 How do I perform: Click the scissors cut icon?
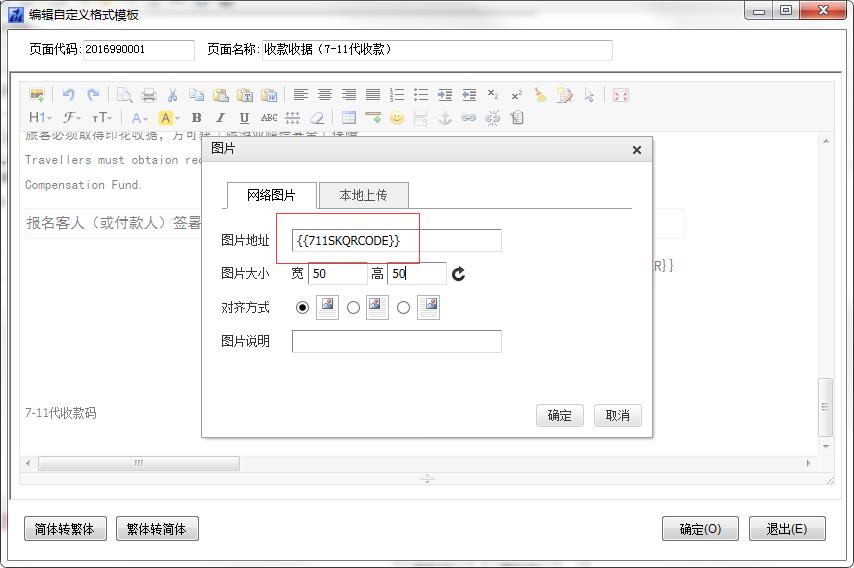172,95
